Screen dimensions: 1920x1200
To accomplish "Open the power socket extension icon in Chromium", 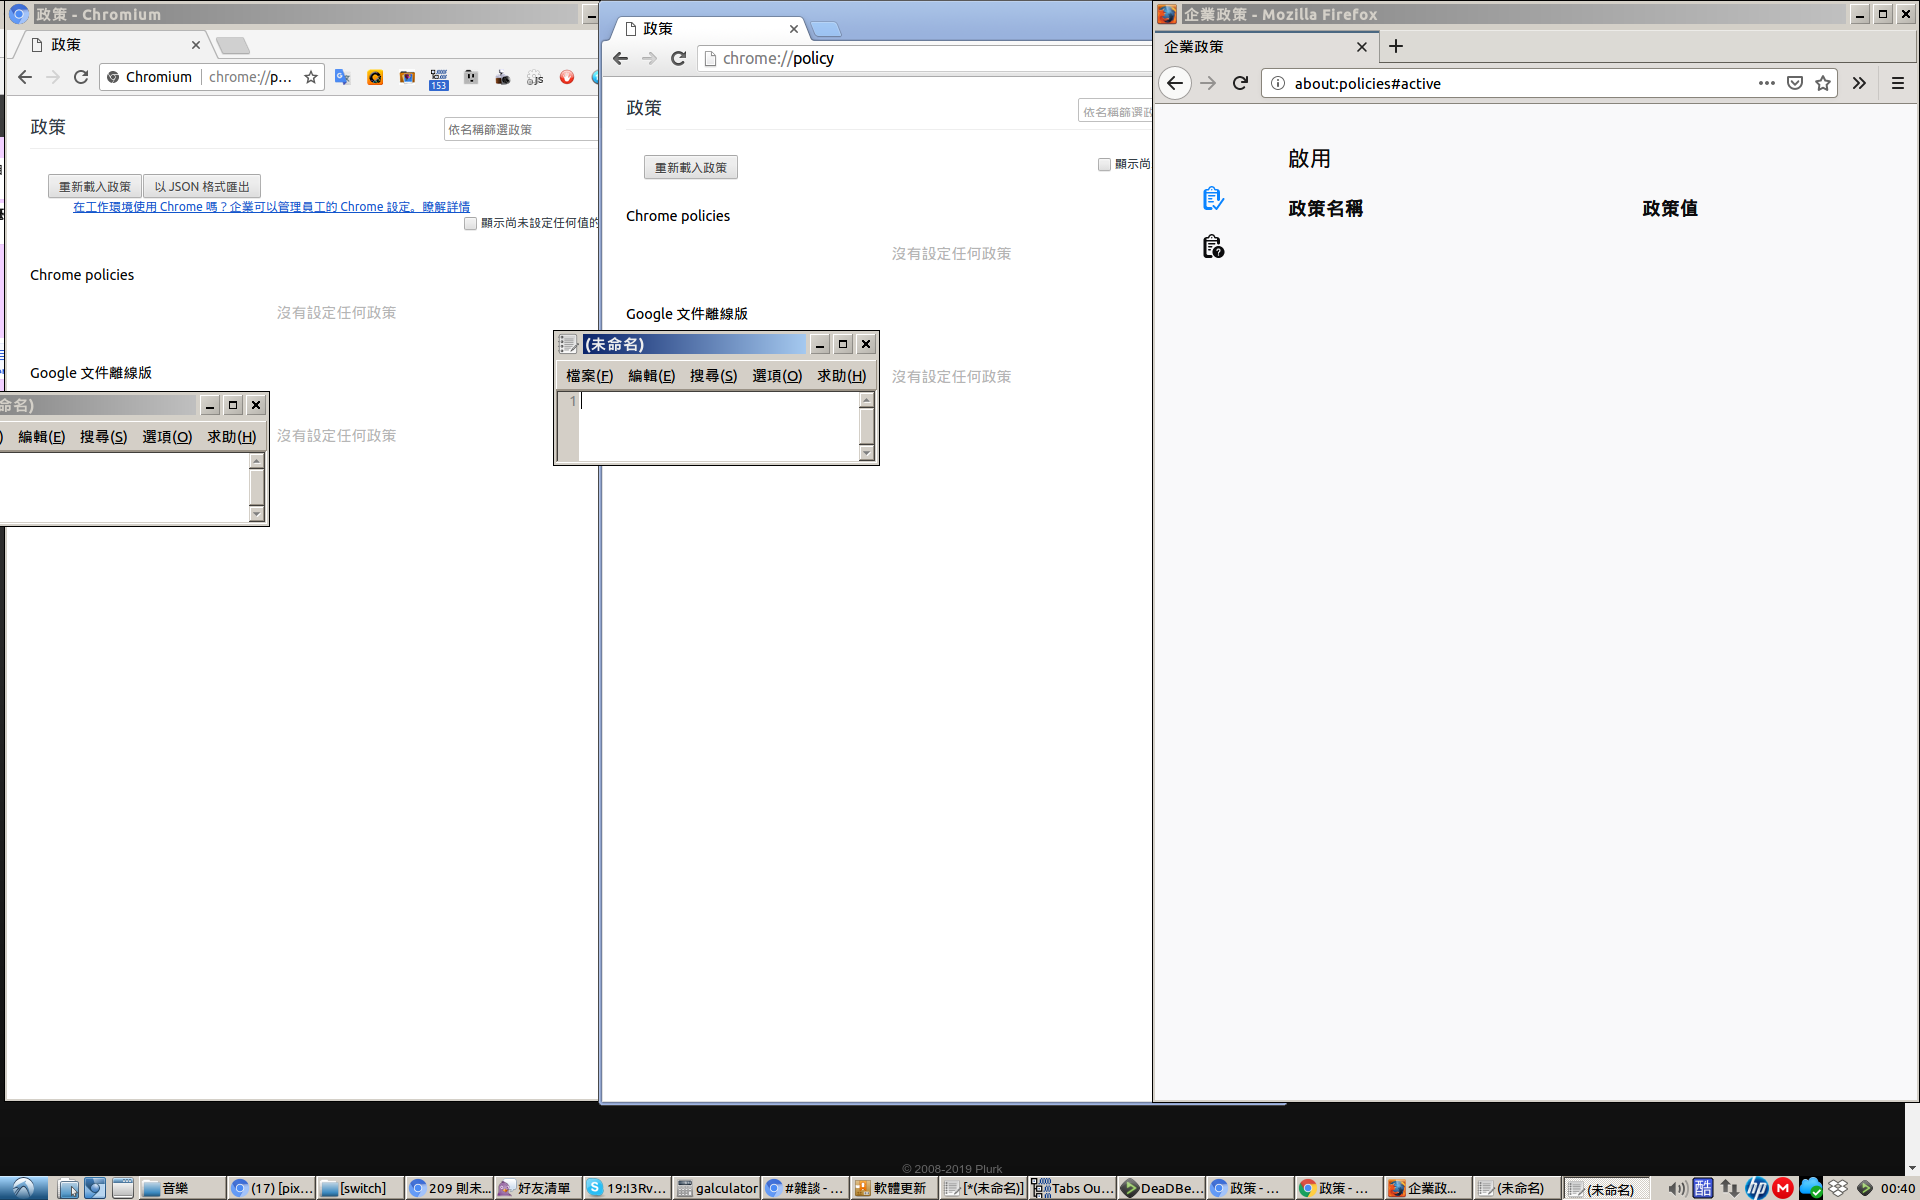I will click(x=471, y=77).
